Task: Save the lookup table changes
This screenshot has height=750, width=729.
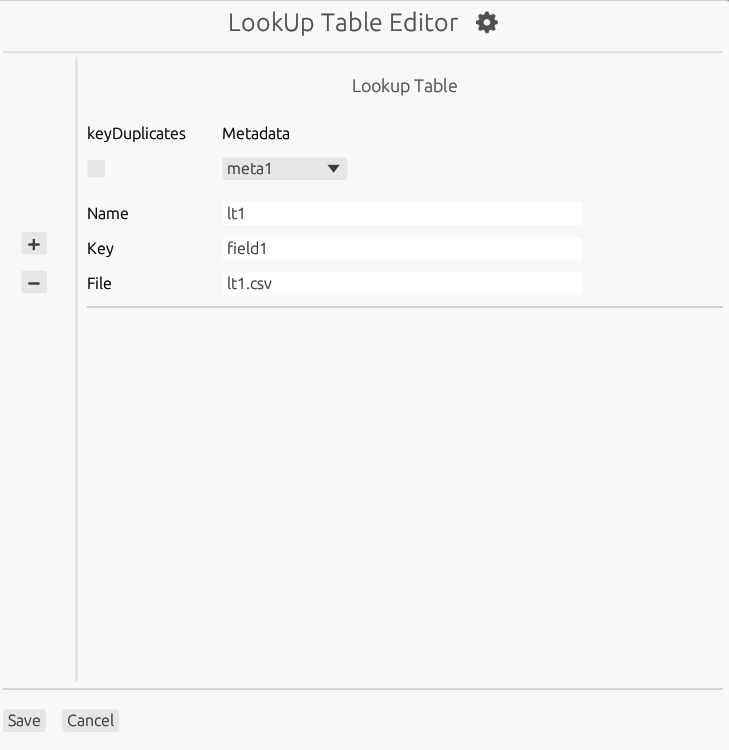Action: pos(24,720)
